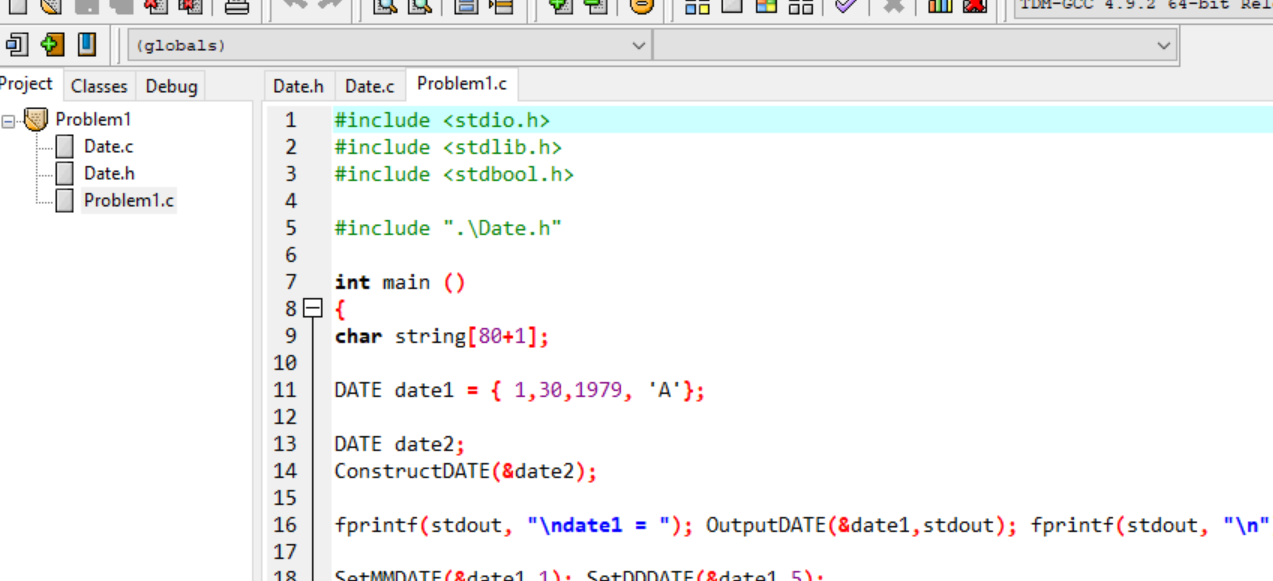The image size is (1273, 581).
Task: Click the '#include <stdbool.h>' line
Action: click(454, 174)
